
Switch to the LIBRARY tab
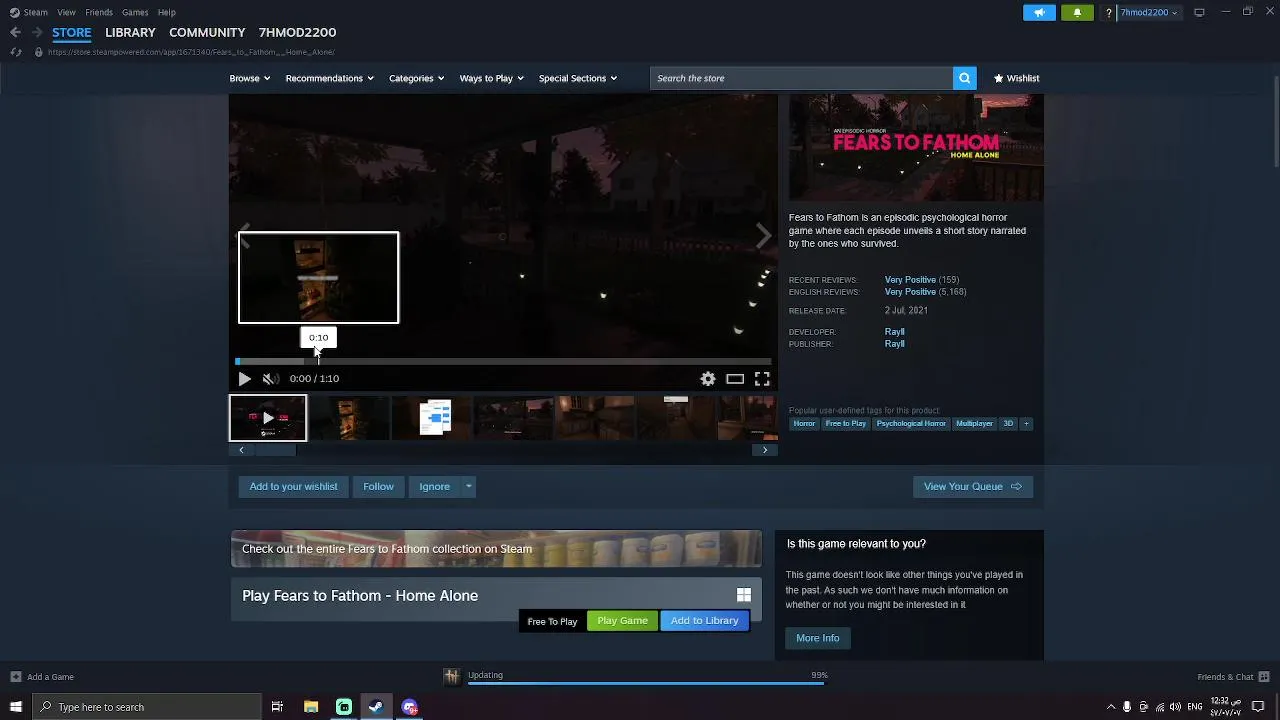(130, 32)
